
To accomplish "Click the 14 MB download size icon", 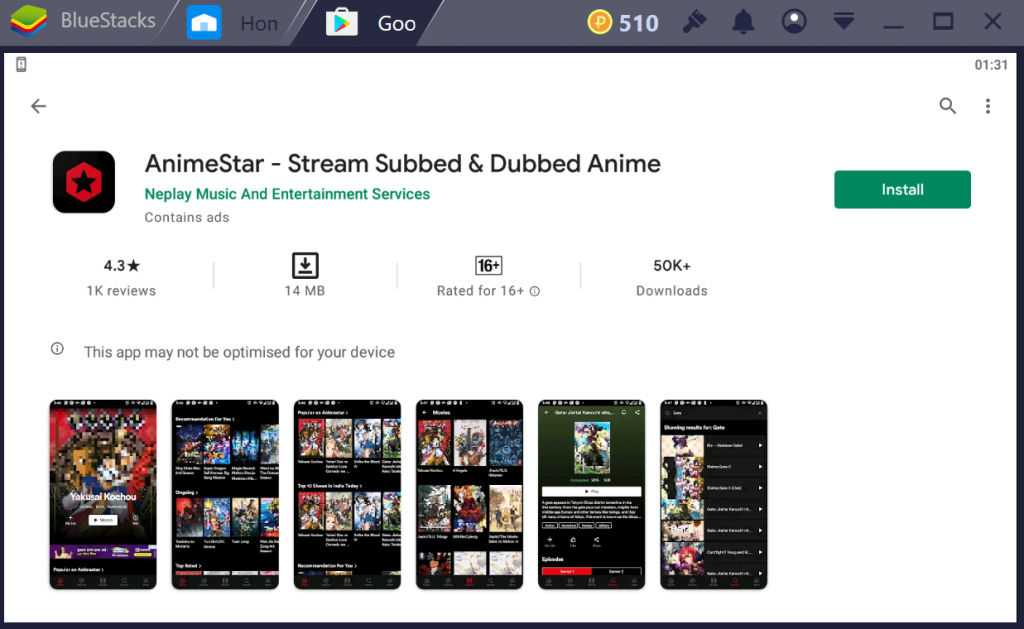I will click(305, 266).
